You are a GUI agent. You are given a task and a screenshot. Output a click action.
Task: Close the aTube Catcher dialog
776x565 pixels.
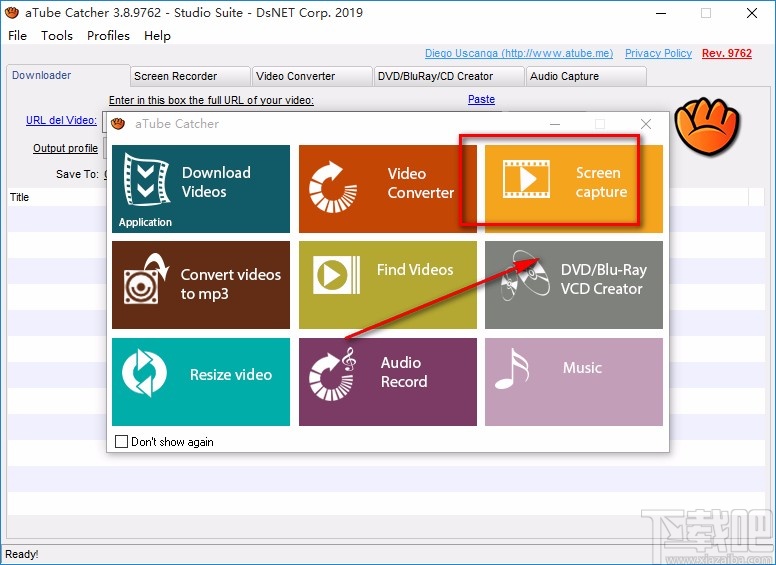click(645, 124)
